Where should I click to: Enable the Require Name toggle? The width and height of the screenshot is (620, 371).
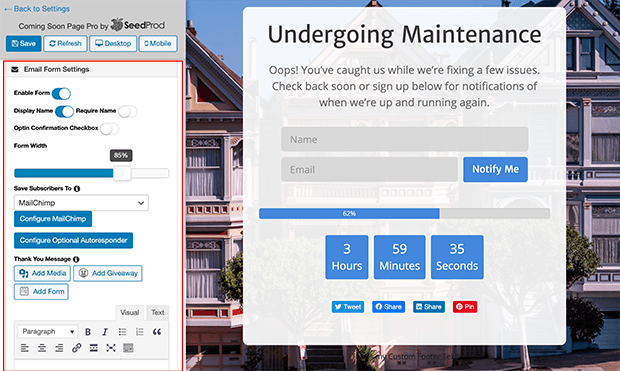(x=128, y=112)
